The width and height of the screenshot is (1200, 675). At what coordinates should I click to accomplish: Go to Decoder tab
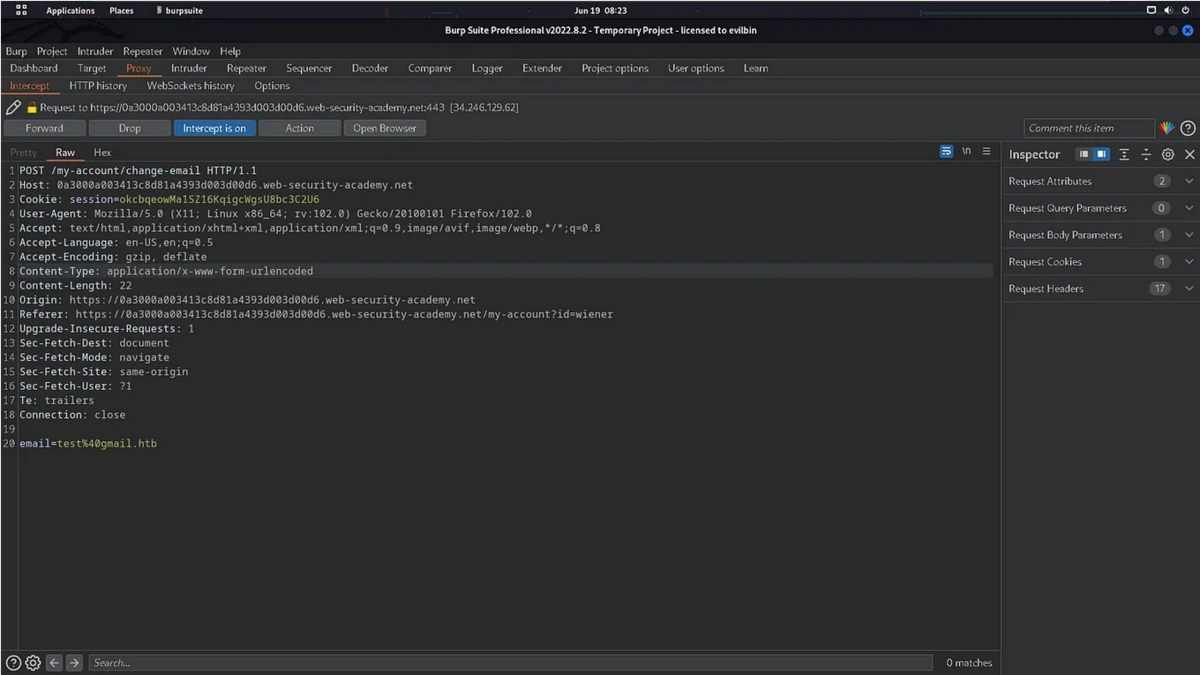[x=370, y=68]
